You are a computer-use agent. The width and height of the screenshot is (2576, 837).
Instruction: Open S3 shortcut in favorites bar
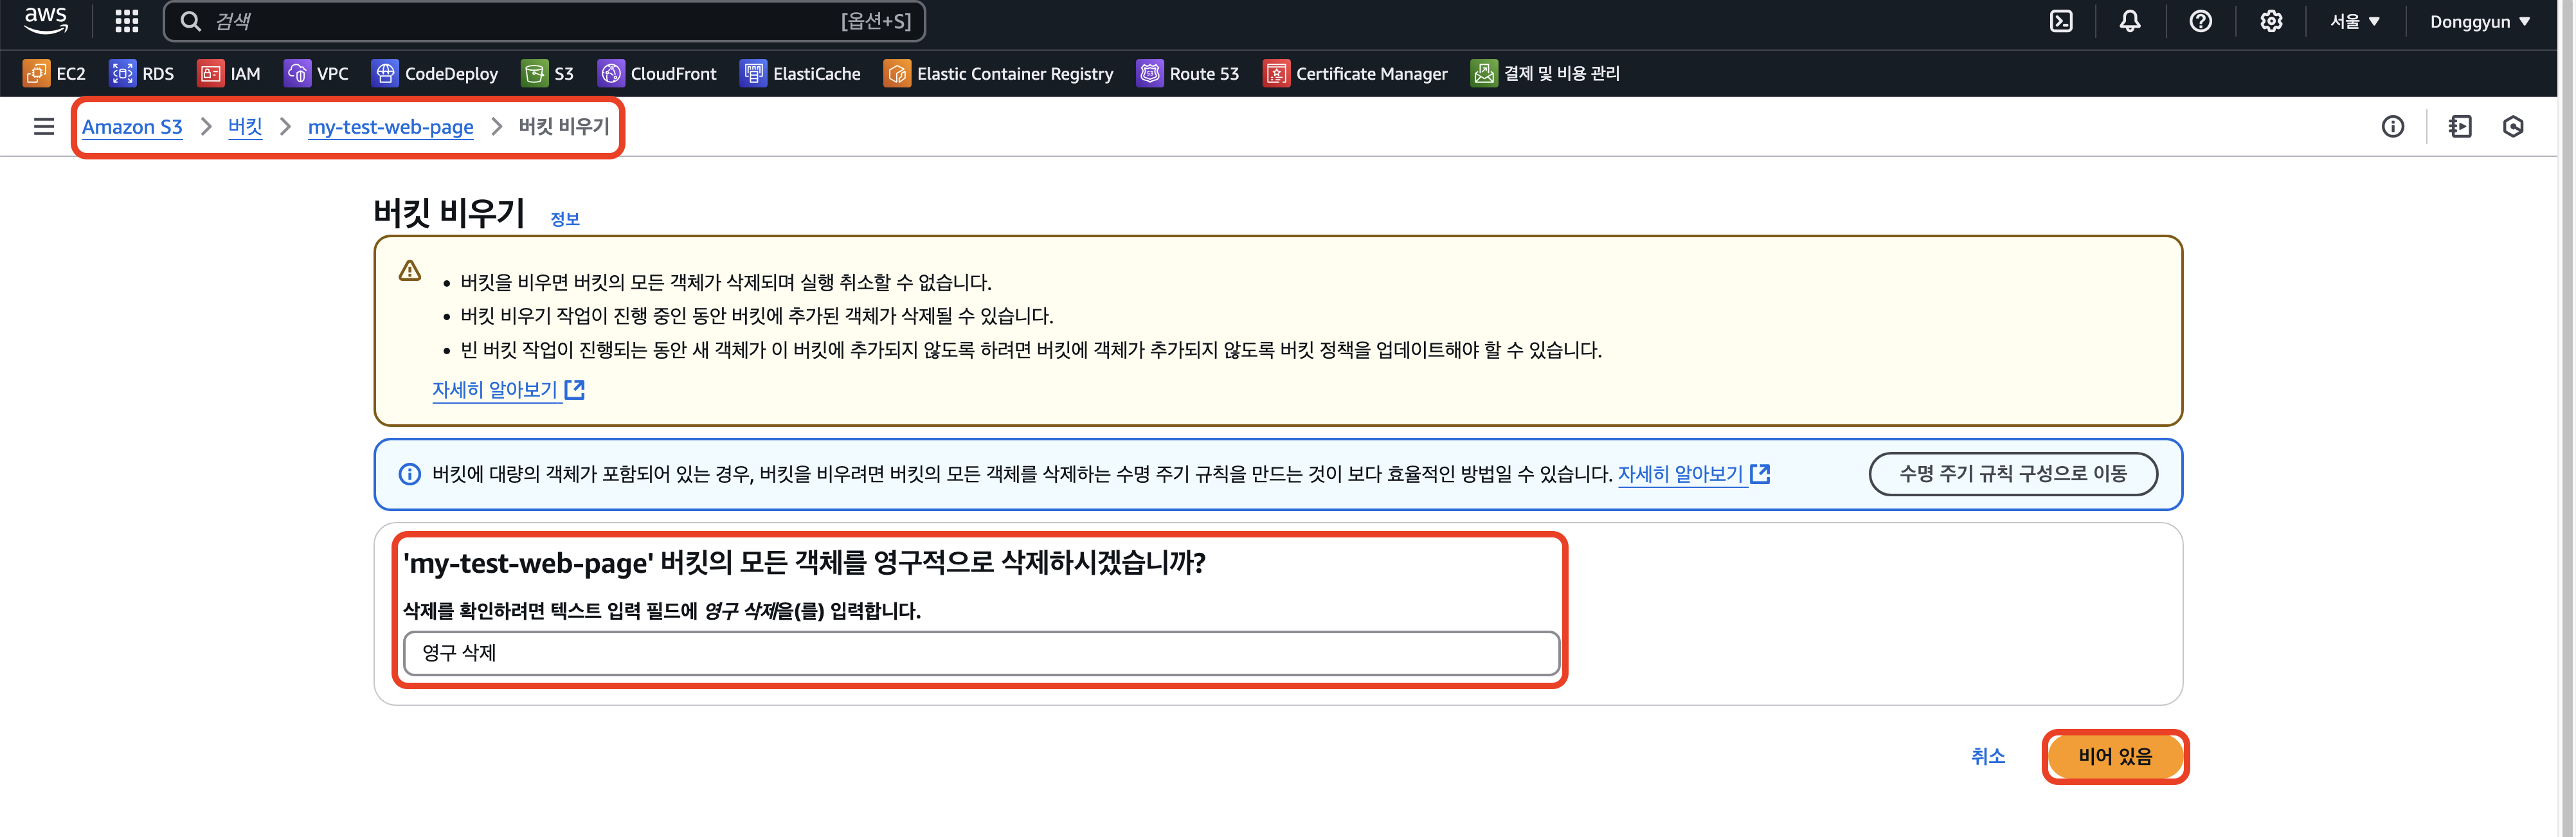(548, 73)
